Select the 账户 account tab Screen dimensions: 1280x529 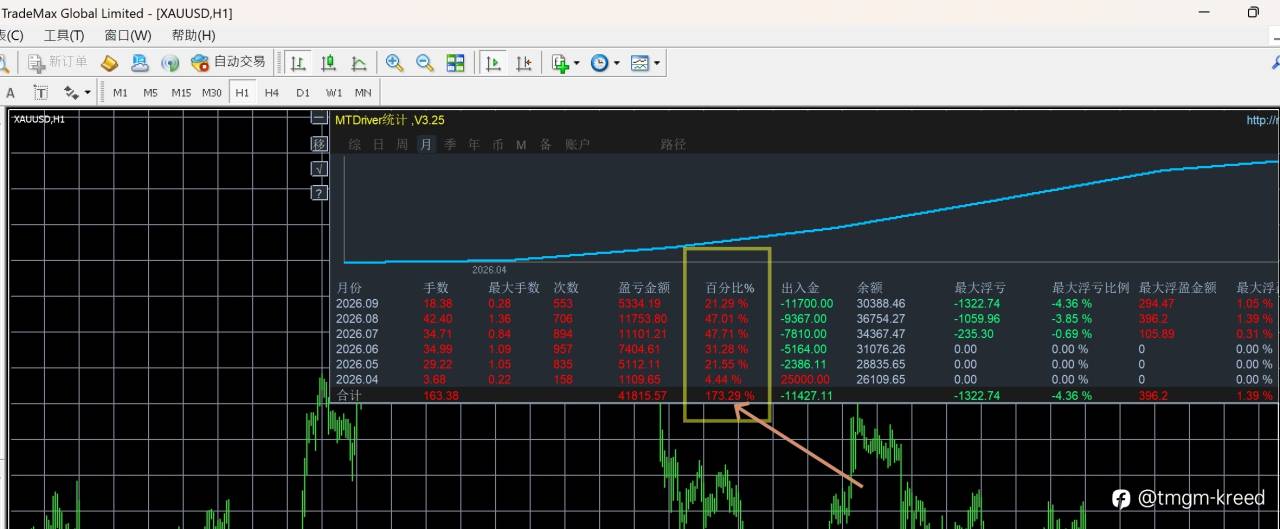(x=578, y=144)
